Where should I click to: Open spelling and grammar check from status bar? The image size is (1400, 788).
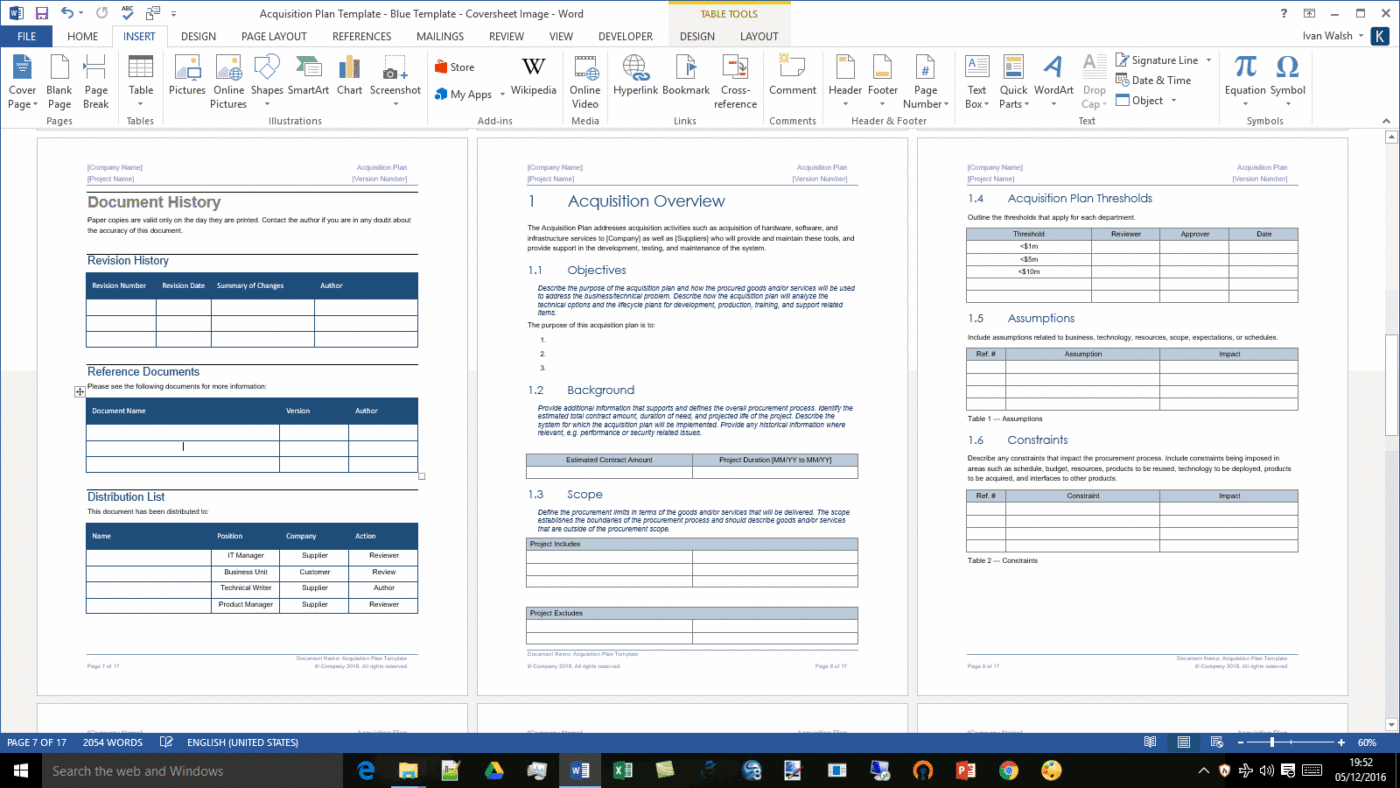pos(166,742)
